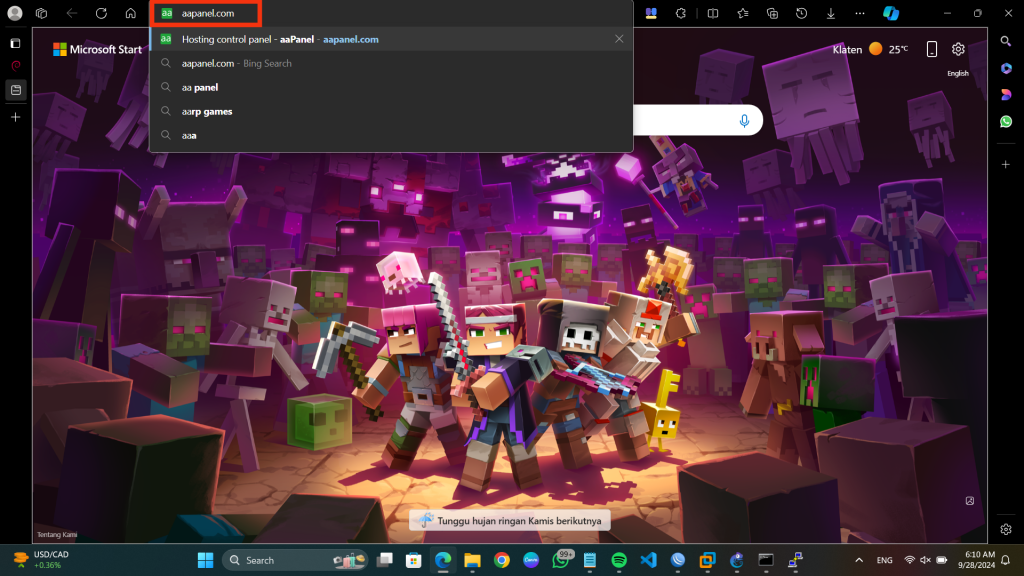Open the Favorites list

[x=742, y=13]
